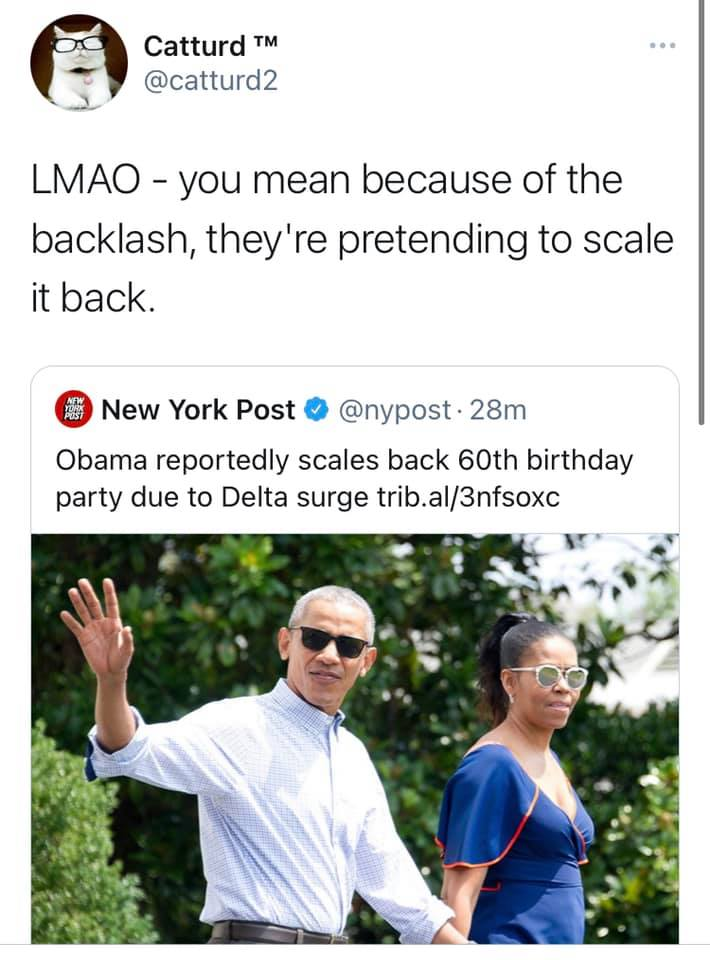Open Catturd's cat profile picture
The image size is (710, 960).
79,62
